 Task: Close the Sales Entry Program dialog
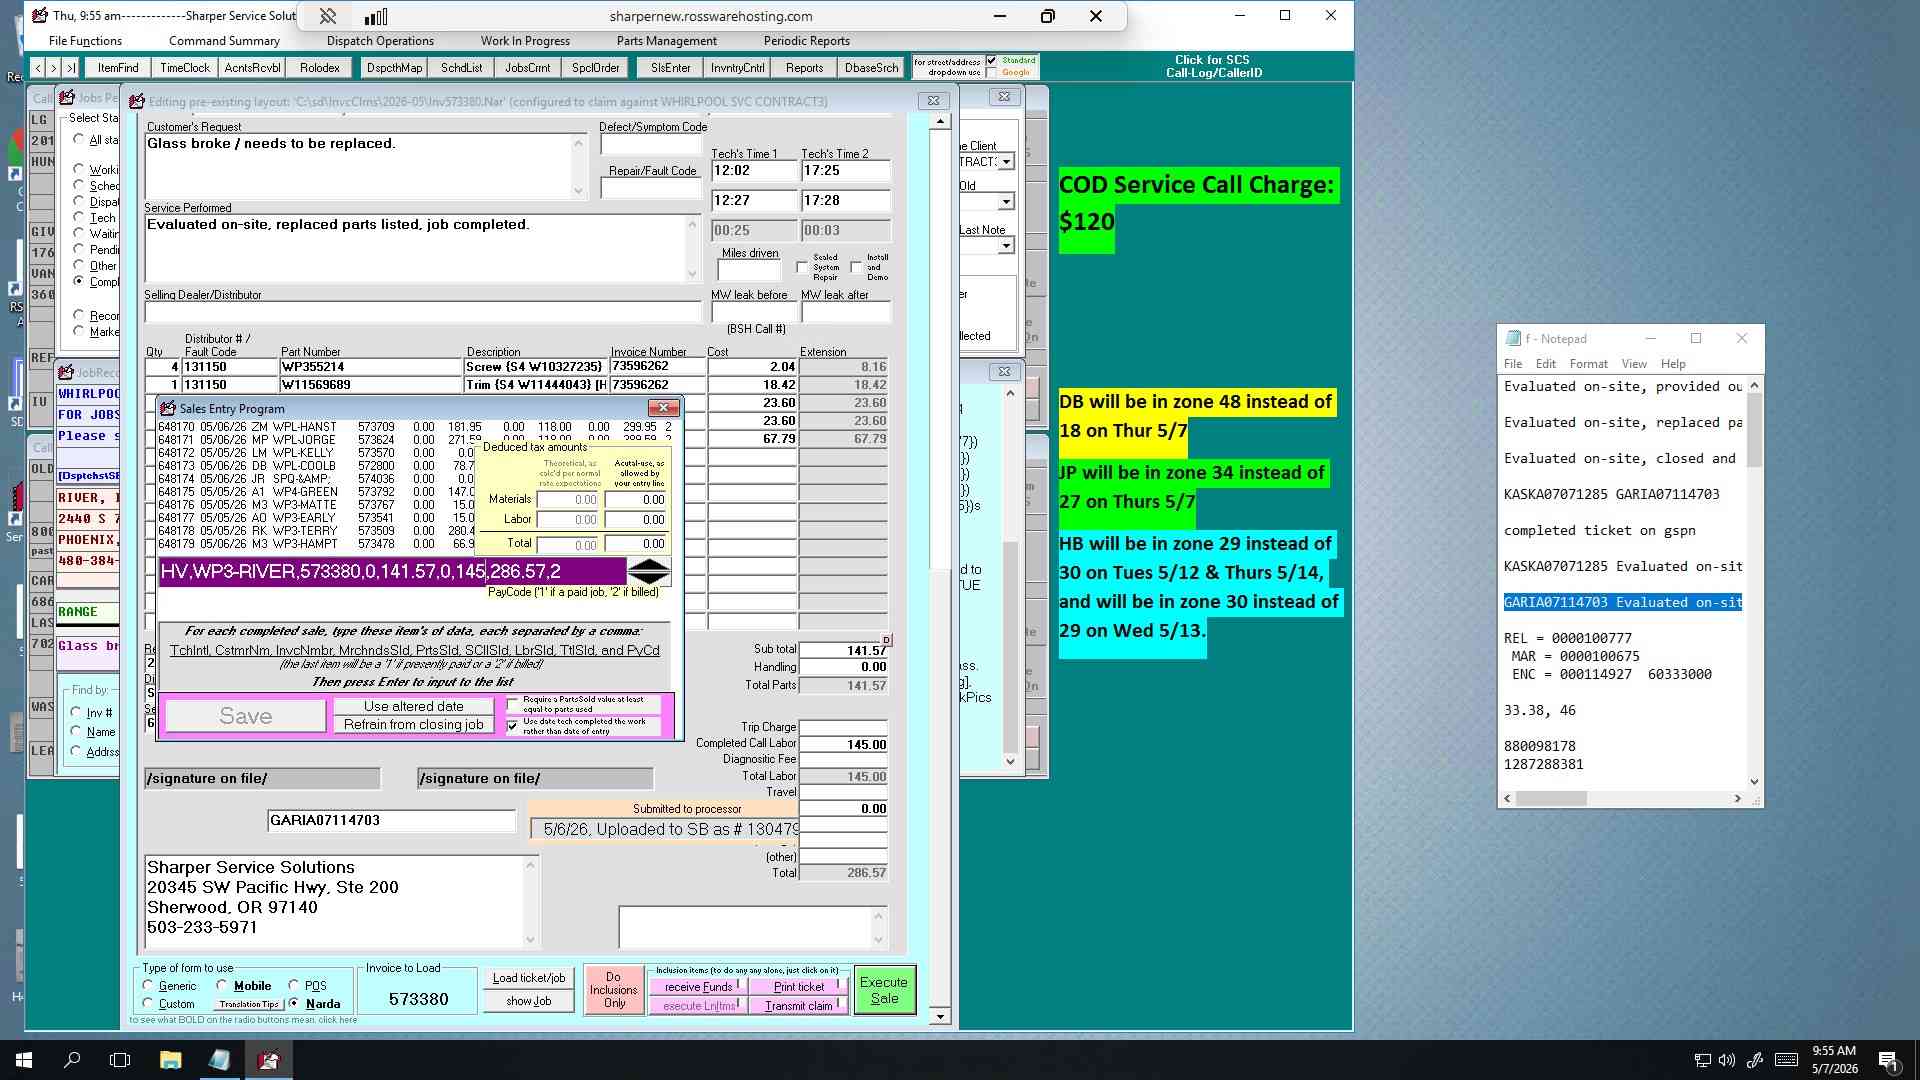(x=663, y=408)
